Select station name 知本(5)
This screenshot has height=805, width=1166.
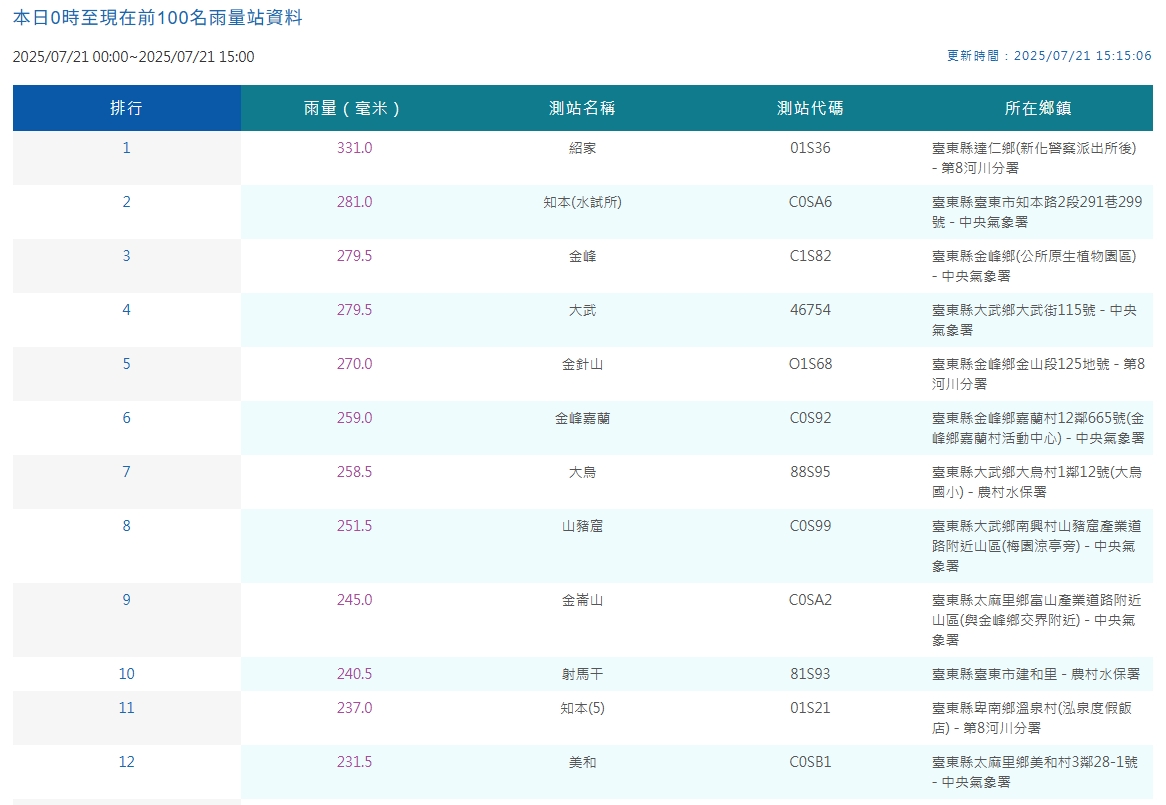point(582,708)
